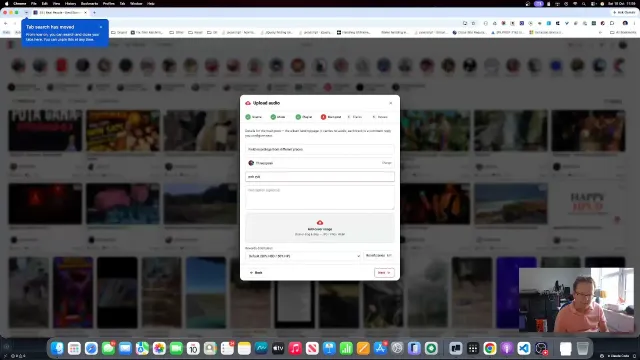Open the Help menu

coord(151,3)
